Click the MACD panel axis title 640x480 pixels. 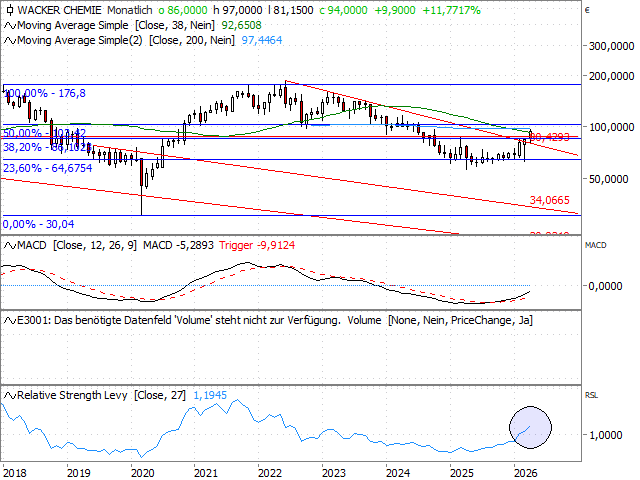(596, 245)
